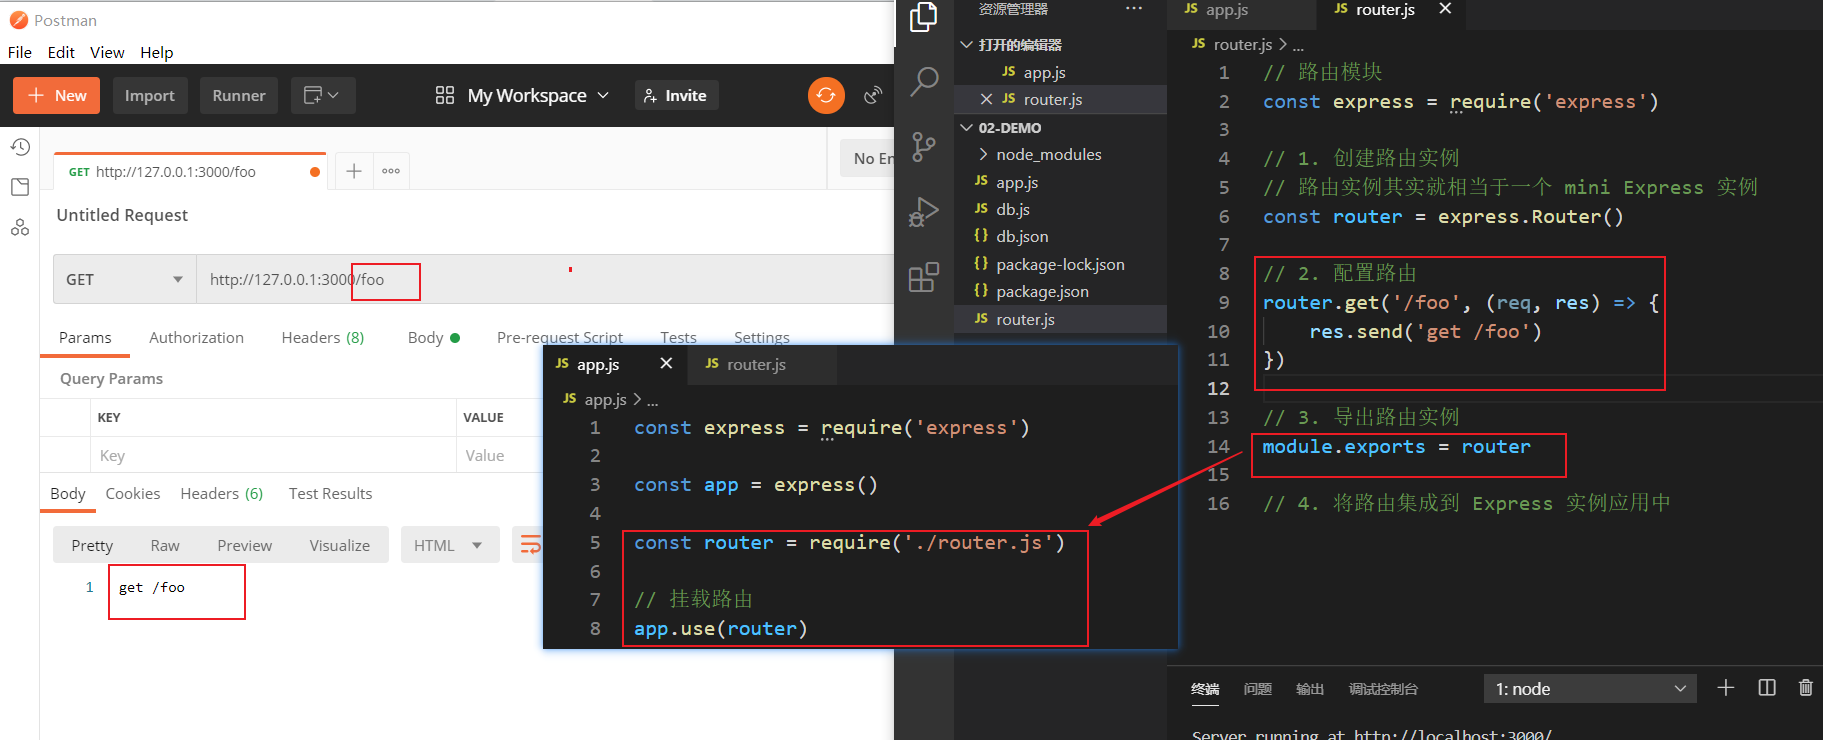The image size is (1823, 740).
Task: Open Postman Help menu
Action: [x=156, y=52]
